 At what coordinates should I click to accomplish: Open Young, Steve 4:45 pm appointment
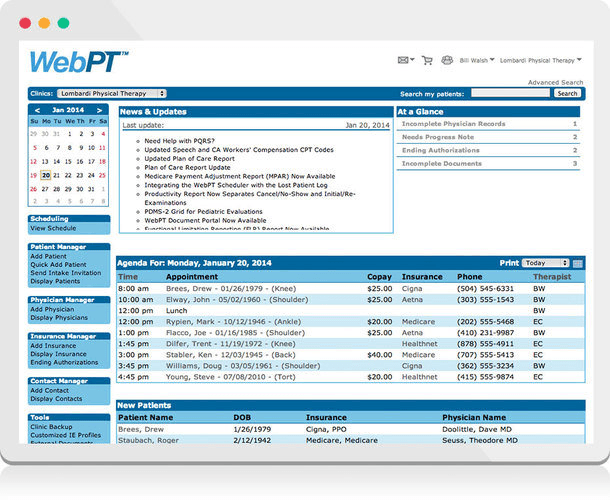231,377
